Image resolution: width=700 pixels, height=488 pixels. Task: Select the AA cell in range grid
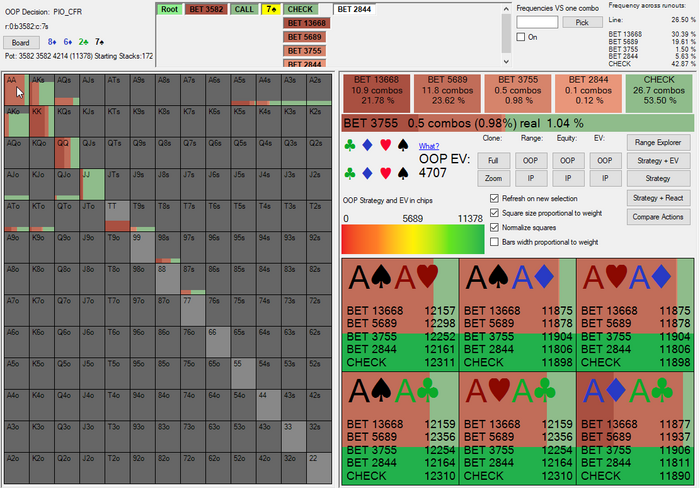pyautogui.click(x=17, y=90)
